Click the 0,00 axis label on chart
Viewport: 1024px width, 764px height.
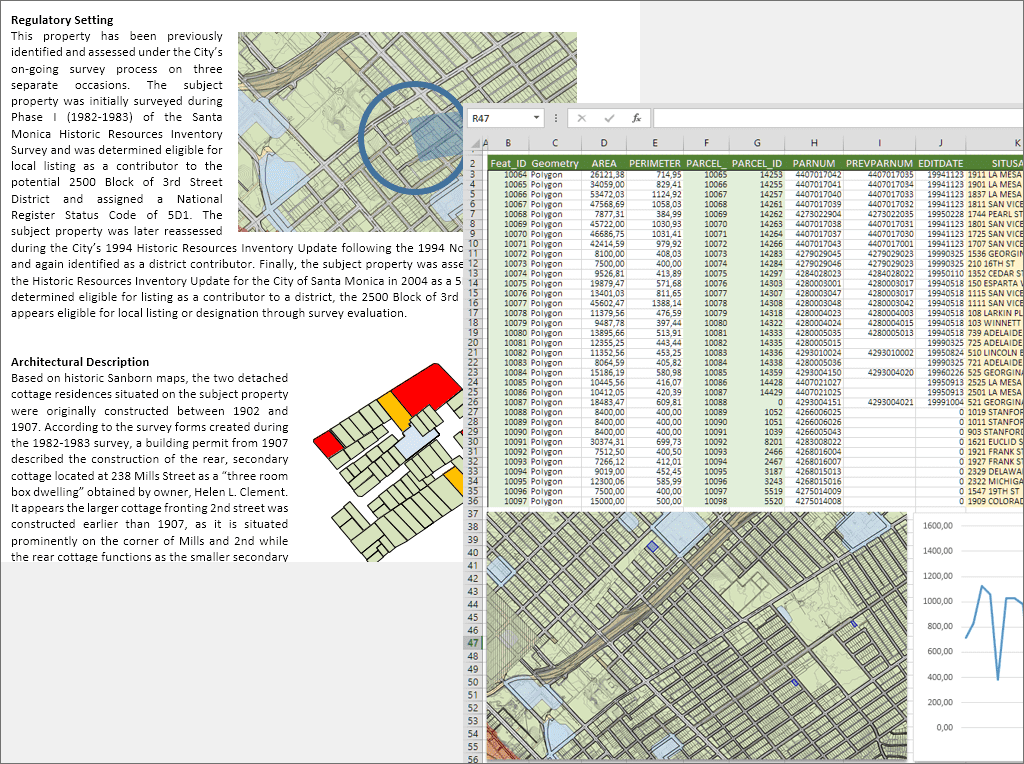click(x=944, y=727)
